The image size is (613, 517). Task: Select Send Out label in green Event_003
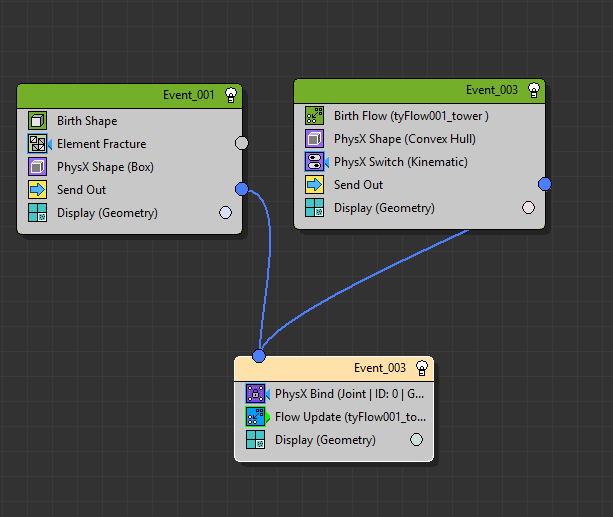click(x=358, y=185)
